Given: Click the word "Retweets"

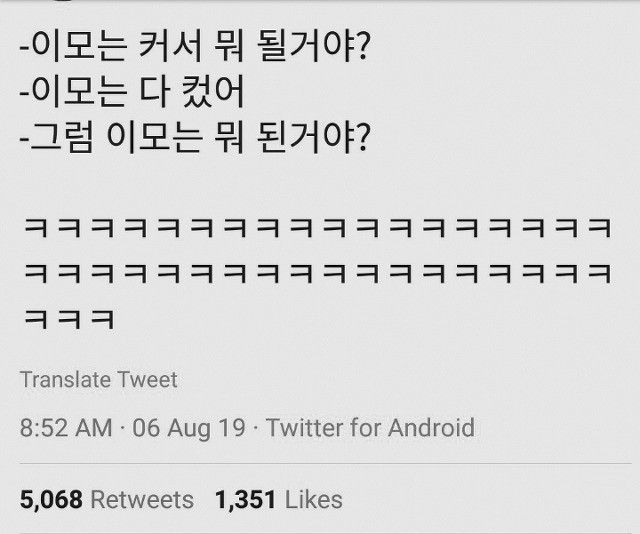Looking at the screenshot, I should [142, 499].
